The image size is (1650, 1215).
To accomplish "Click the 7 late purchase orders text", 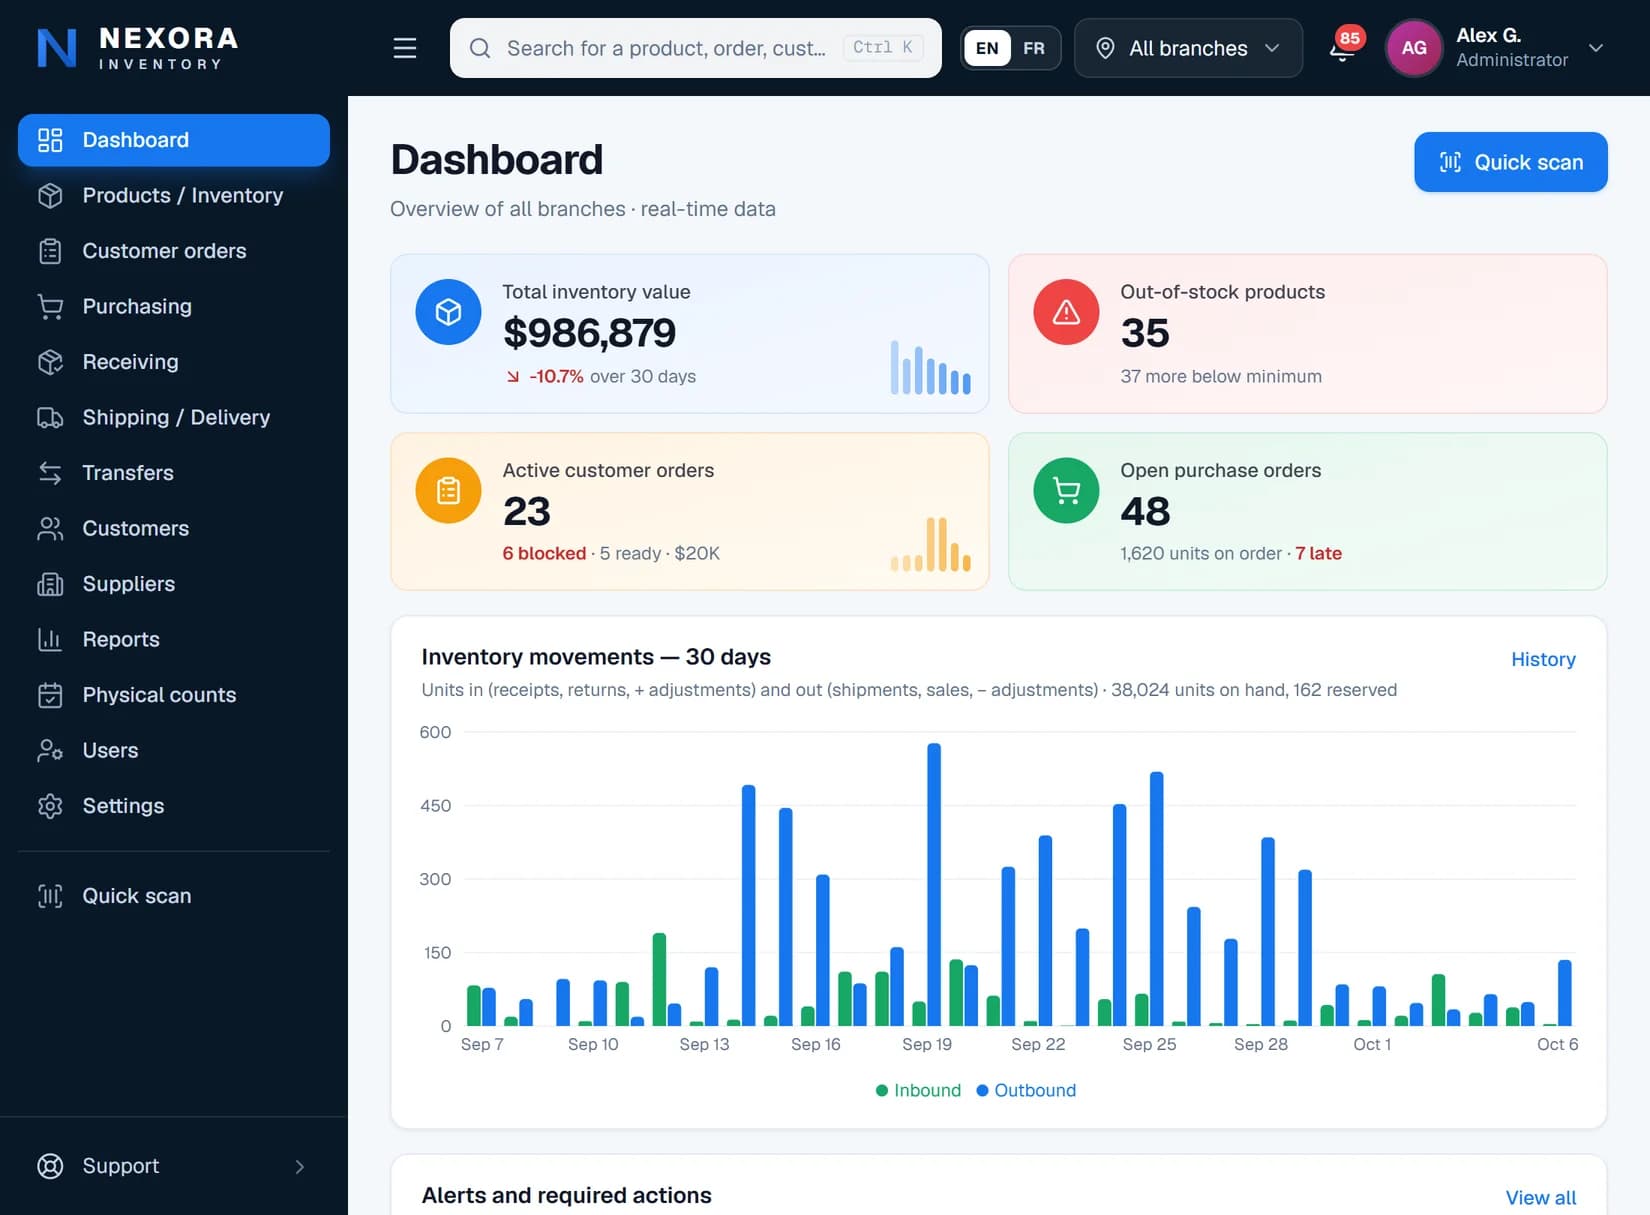I will (x=1318, y=553).
